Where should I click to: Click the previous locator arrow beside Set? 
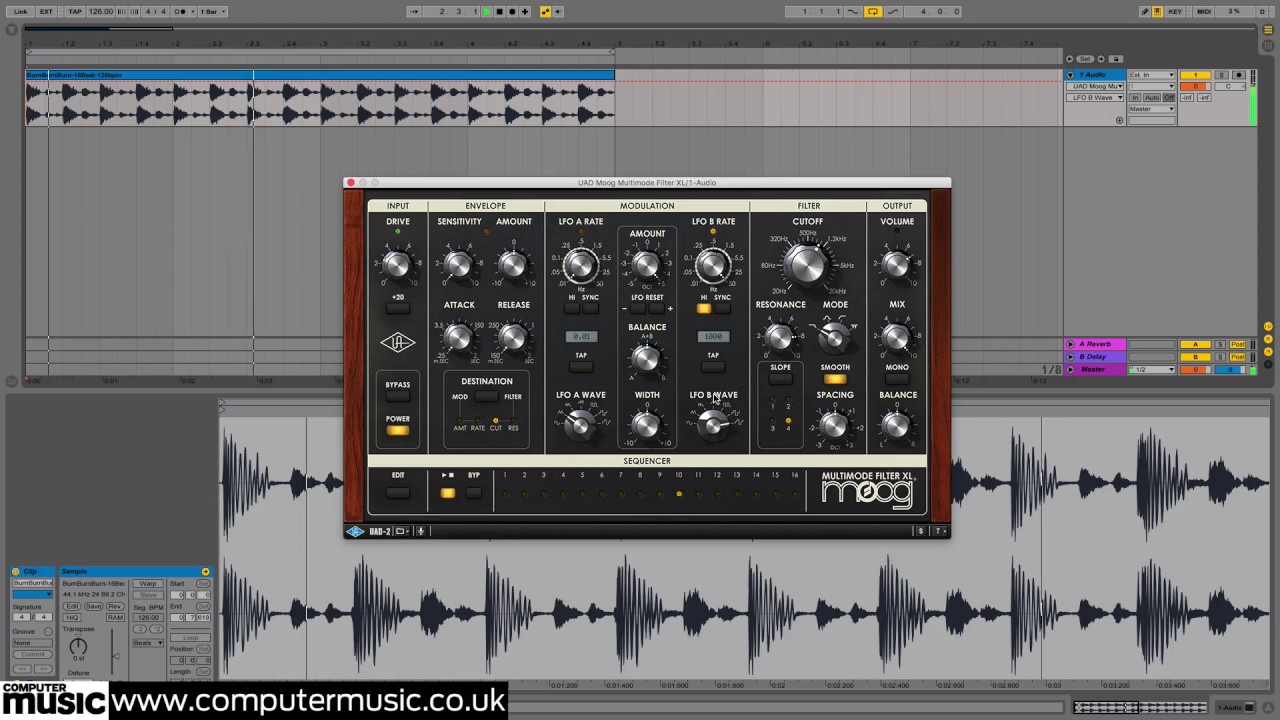pyautogui.click(x=1071, y=59)
